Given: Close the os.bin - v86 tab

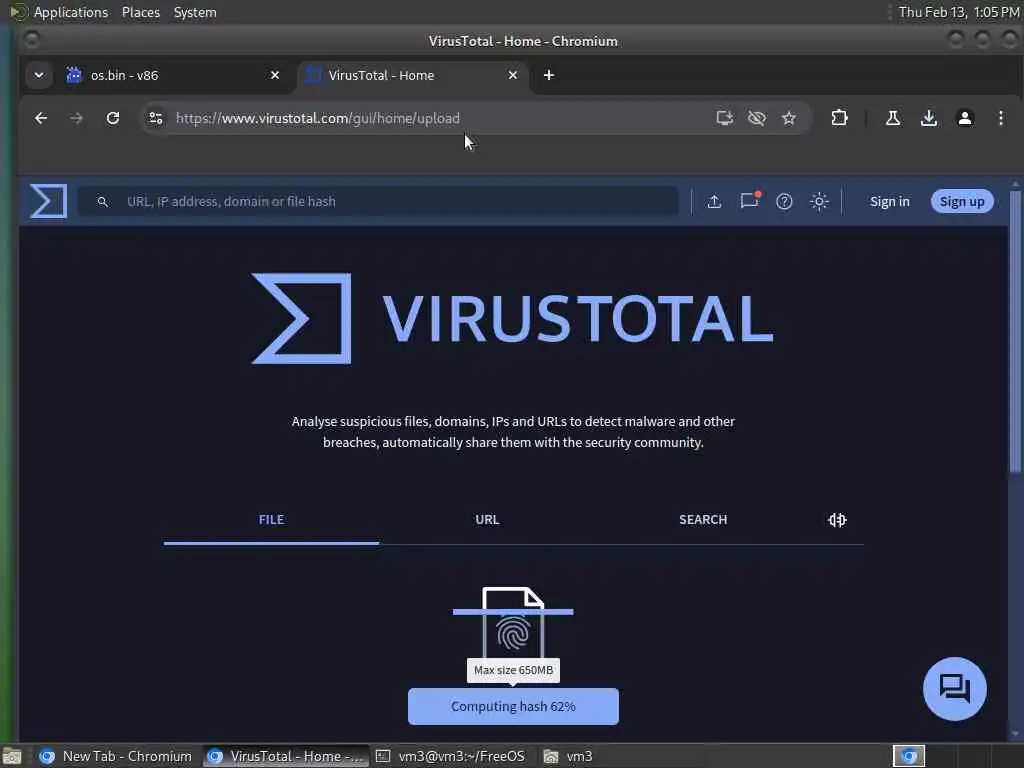Looking at the screenshot, I should [275, 75].
